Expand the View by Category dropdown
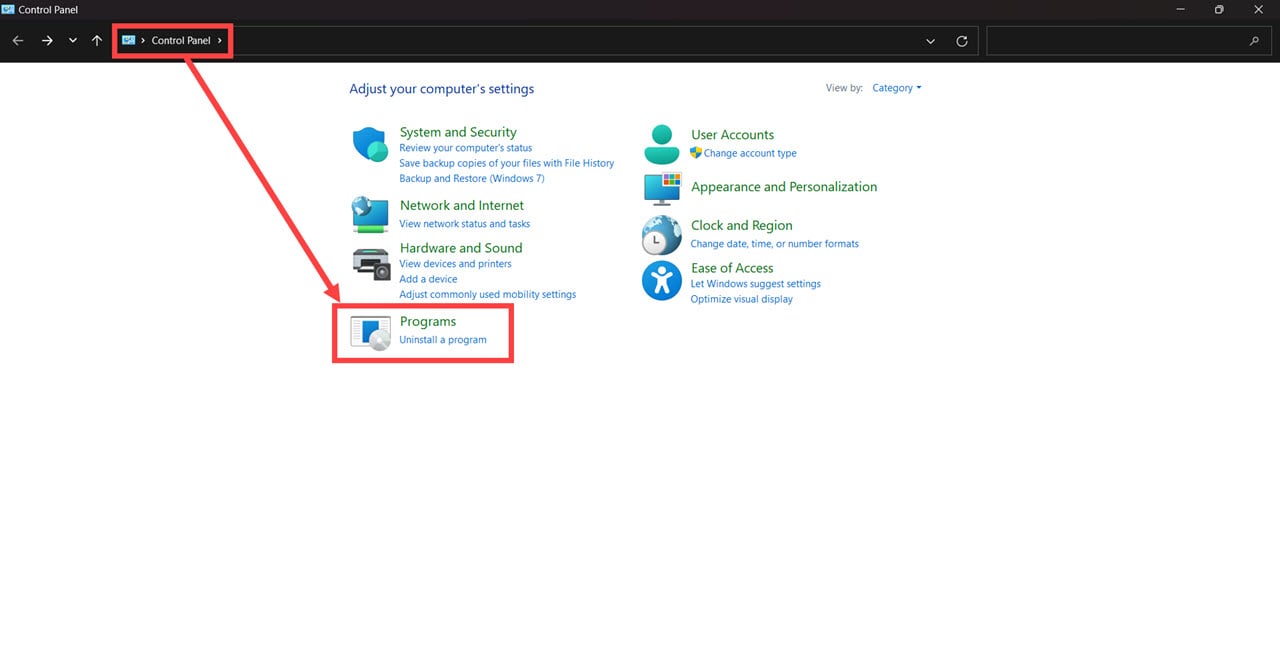The height and width of the screenshot is (669, 1280). (896, 88)
